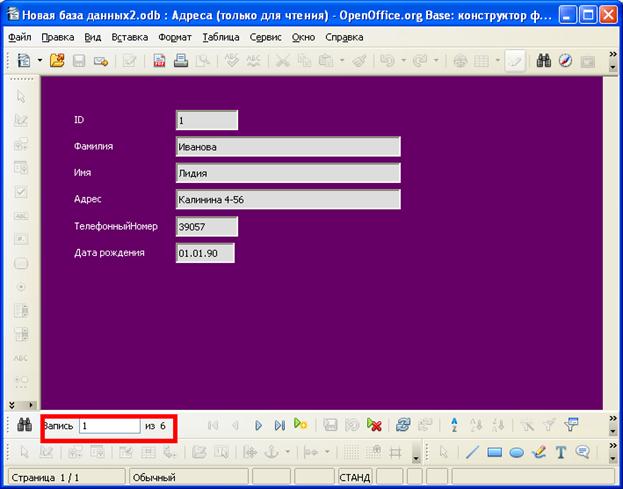623x489 pixels.
Task: Open the Окно menu
Action: 303,37
